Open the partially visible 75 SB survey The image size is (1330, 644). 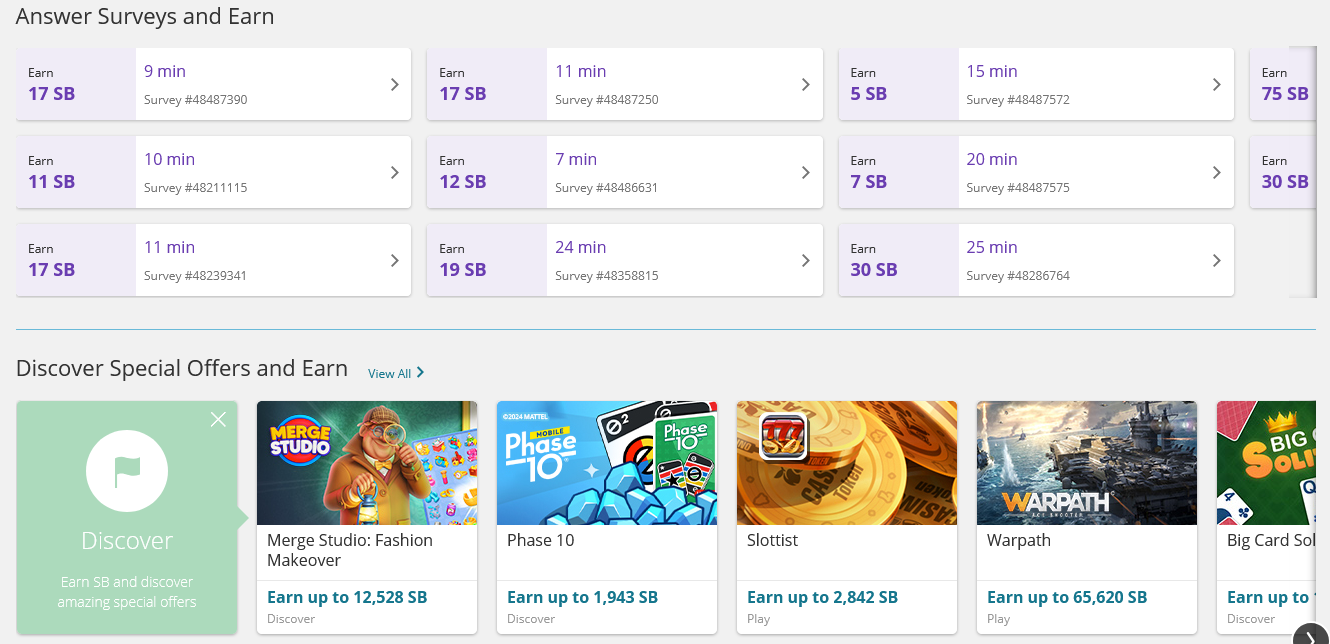(x=1284, y=84)
